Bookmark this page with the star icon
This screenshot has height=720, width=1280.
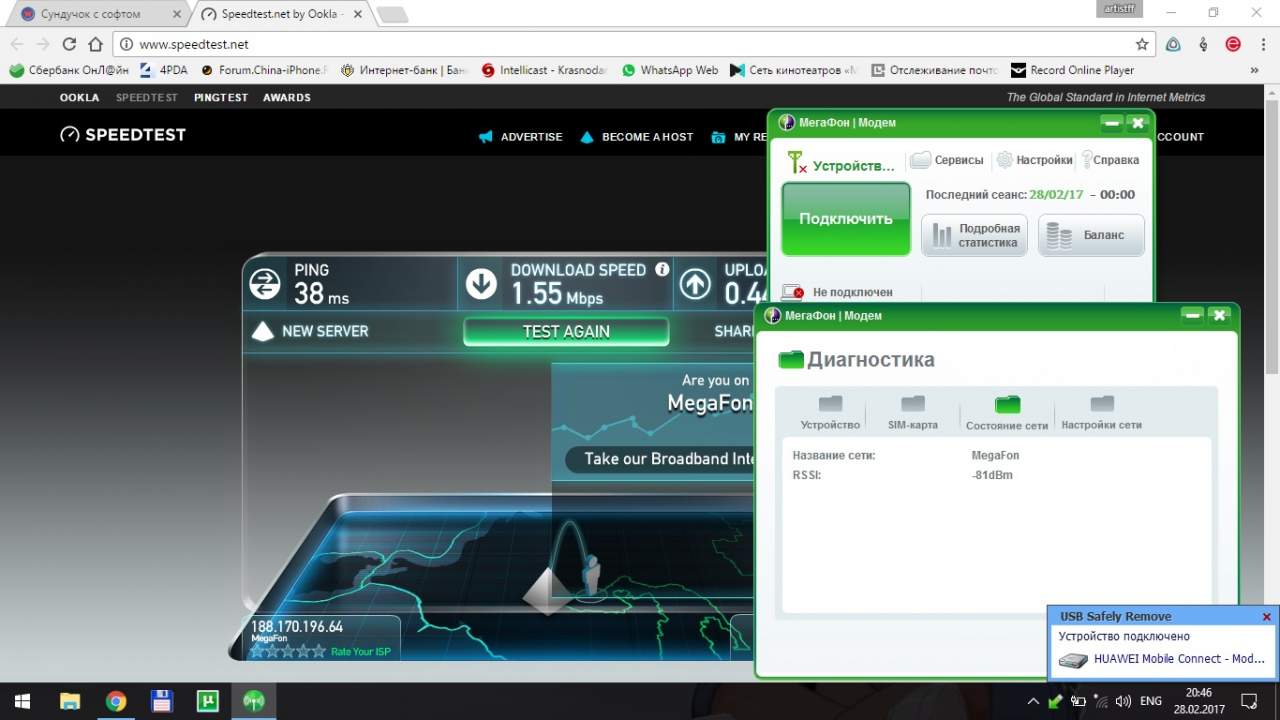point(1142,44)
